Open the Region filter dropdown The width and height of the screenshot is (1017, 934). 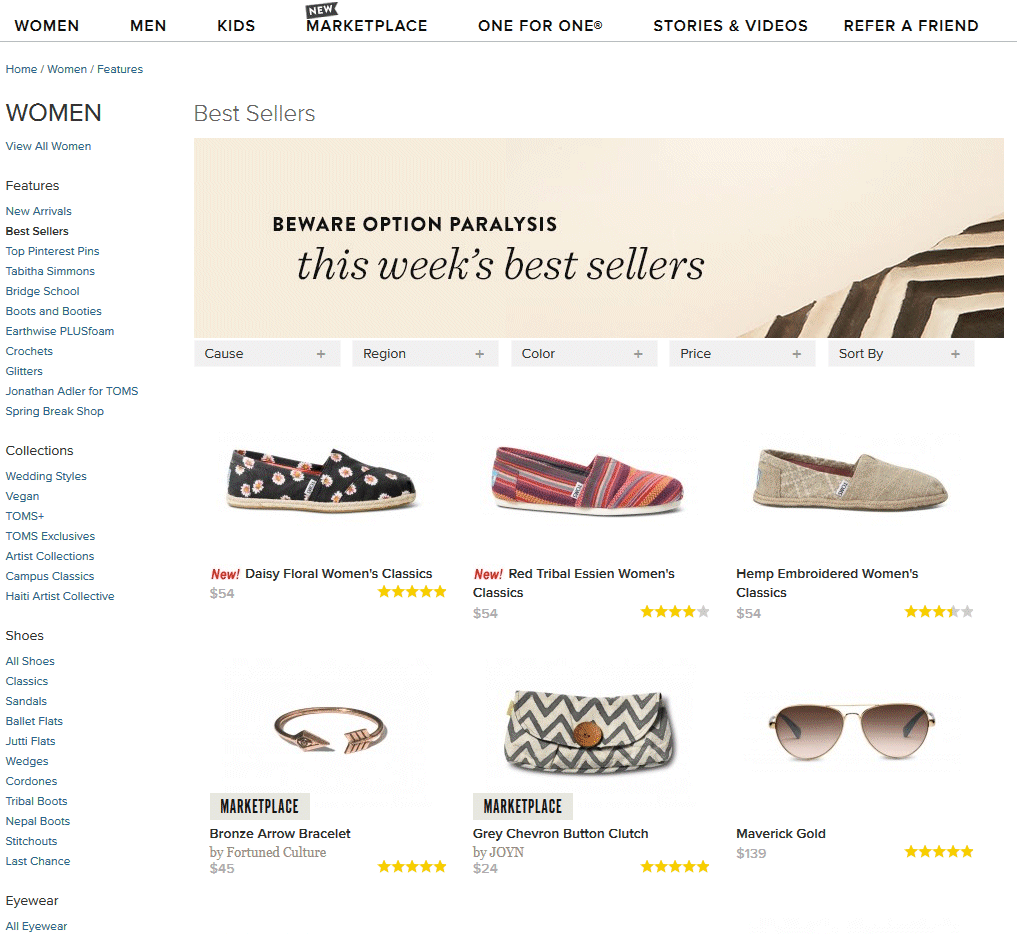coord(424,354)
